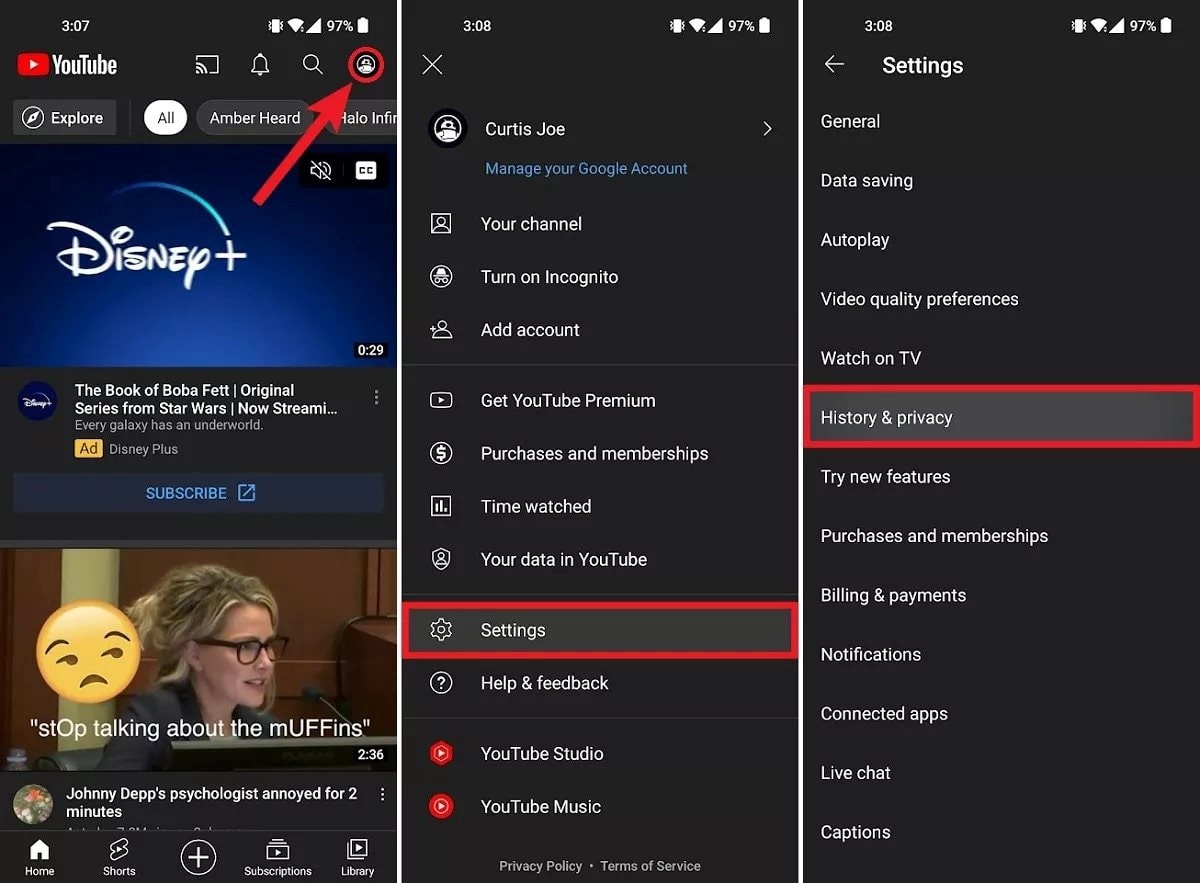The height and width of the screenshot is (883, 1200).
Task: Open the Explore compass chip
Action: coord(65,118)
